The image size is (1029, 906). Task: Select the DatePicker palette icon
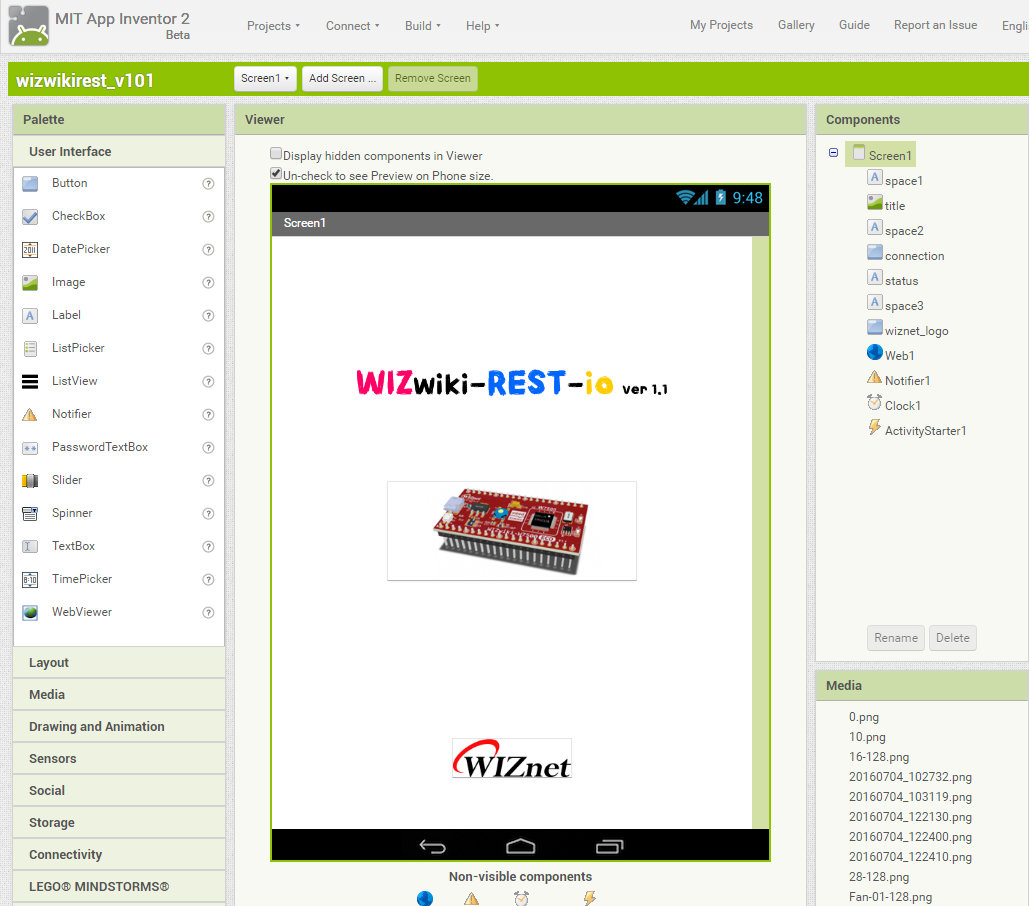pyautogui.click(x=30, y=249)
